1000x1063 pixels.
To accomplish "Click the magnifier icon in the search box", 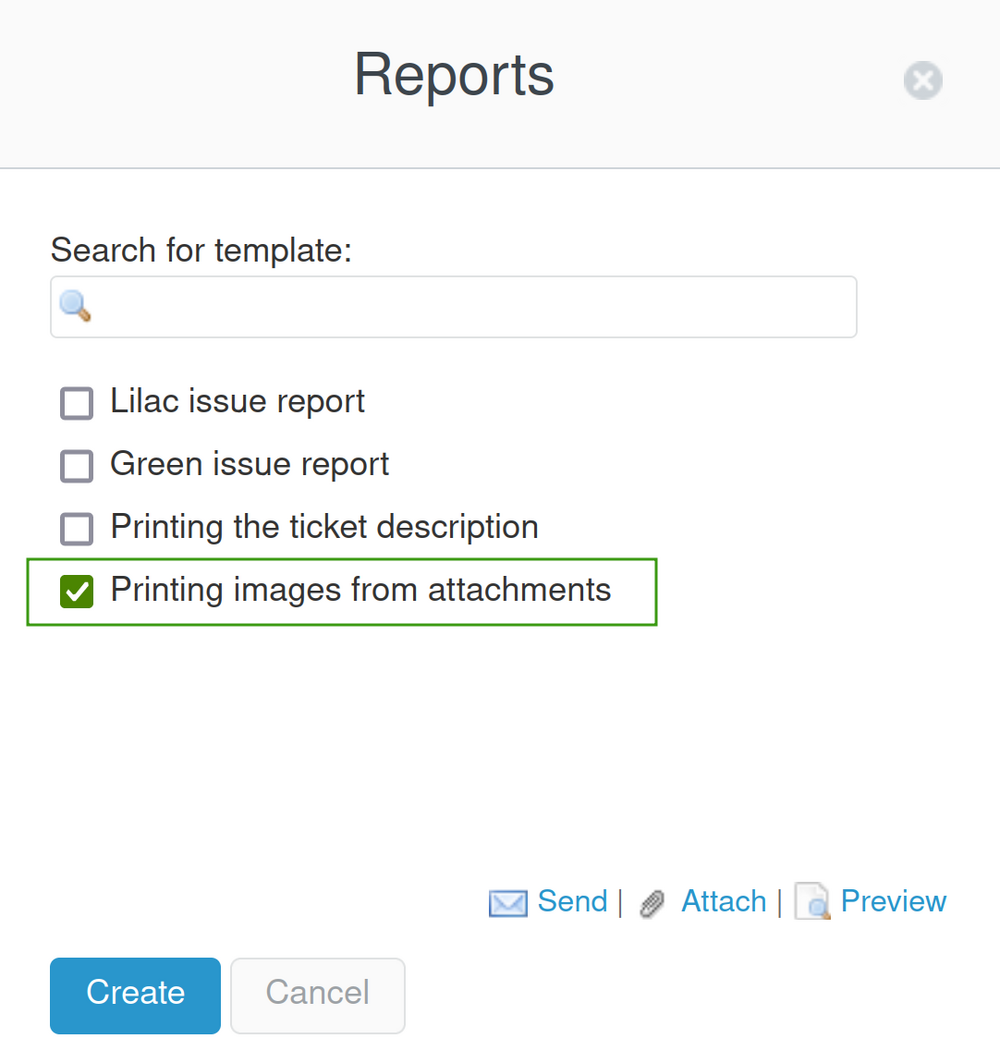I will tap(76, 306).
